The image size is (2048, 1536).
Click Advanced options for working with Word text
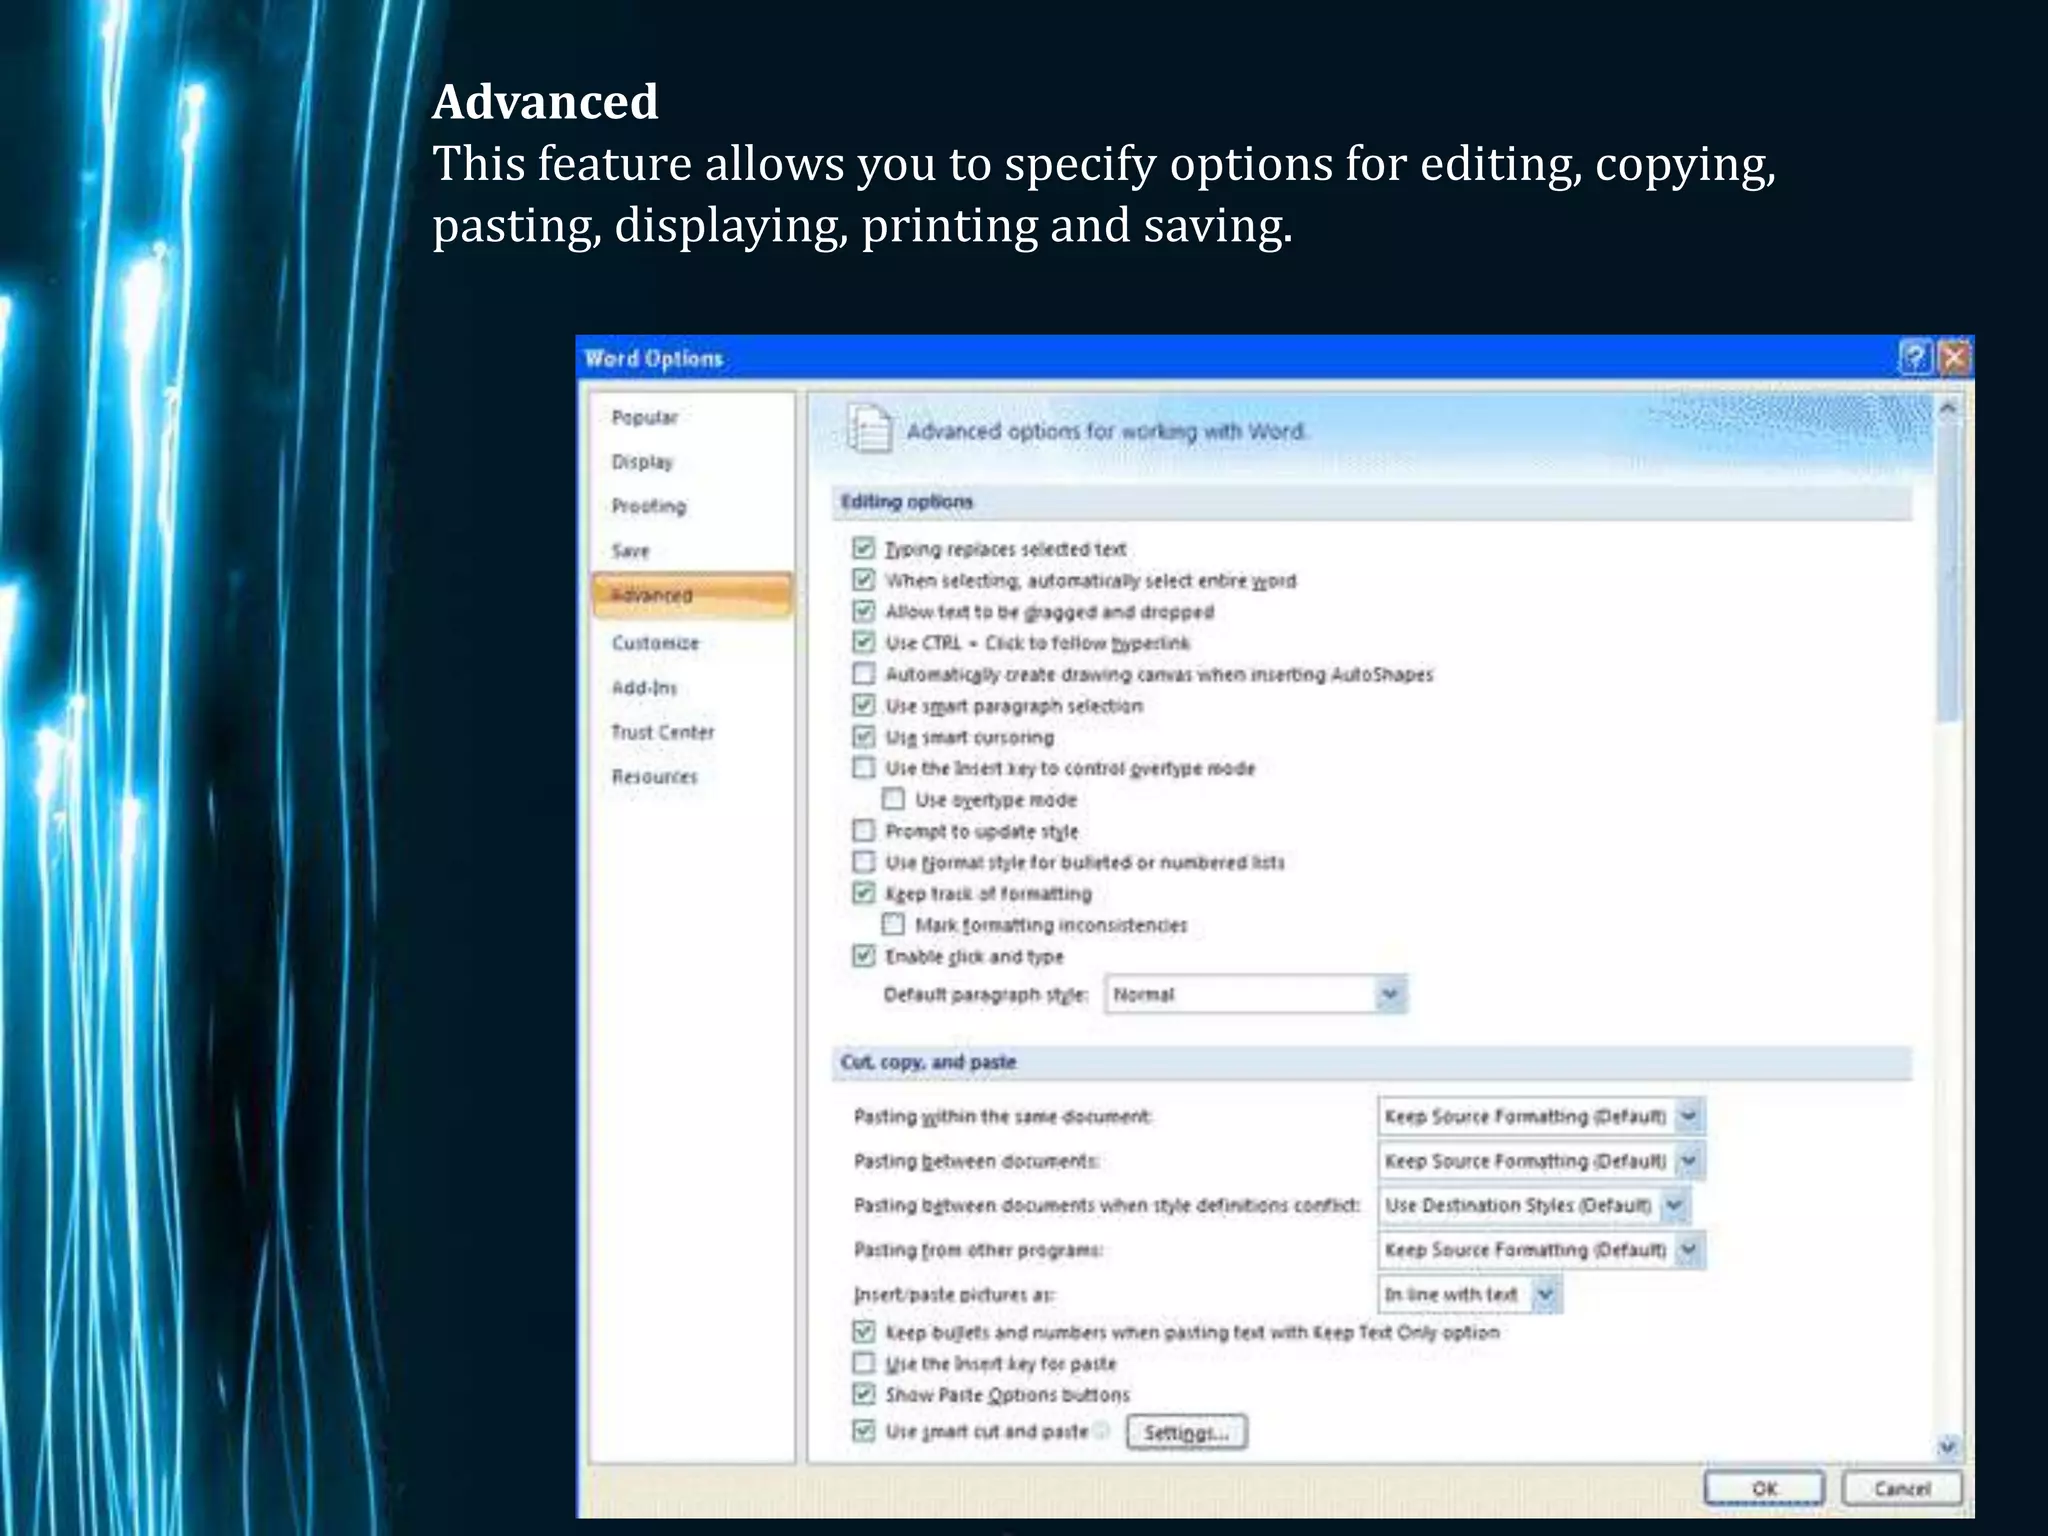(1106, 431)
